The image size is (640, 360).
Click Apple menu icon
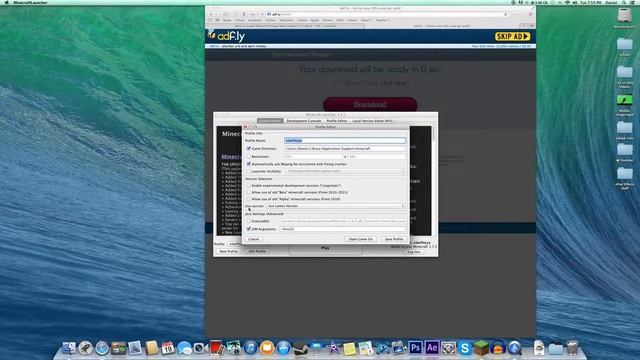coord(6,2)
